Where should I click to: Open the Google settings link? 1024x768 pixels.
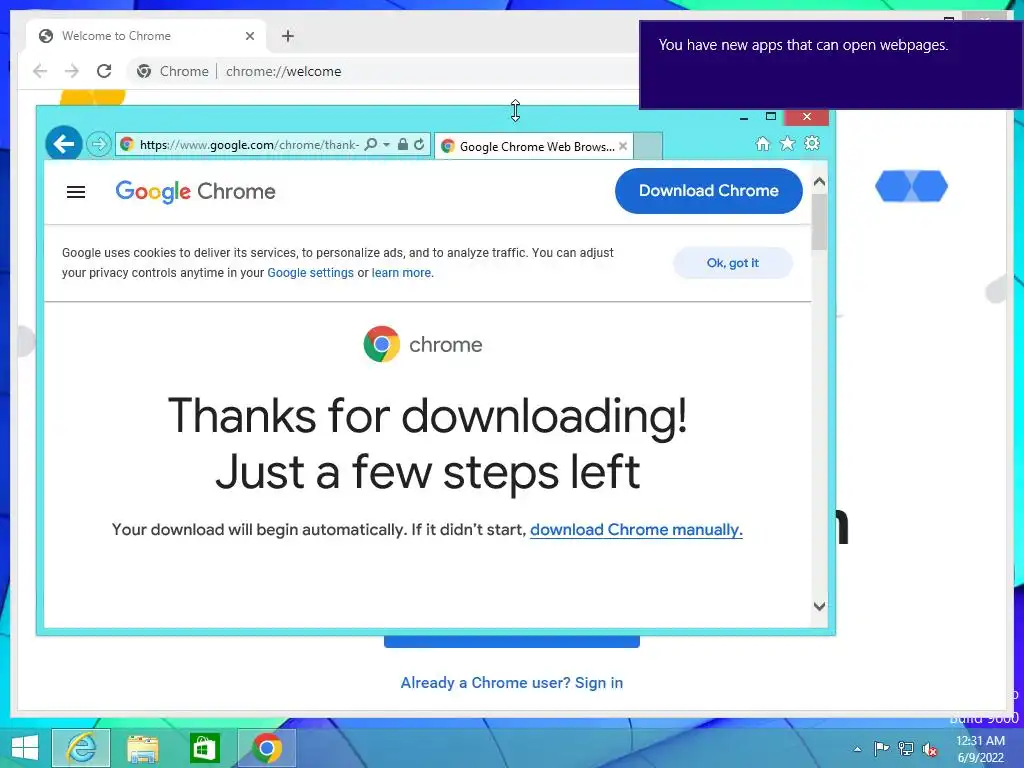coord(310,273)
